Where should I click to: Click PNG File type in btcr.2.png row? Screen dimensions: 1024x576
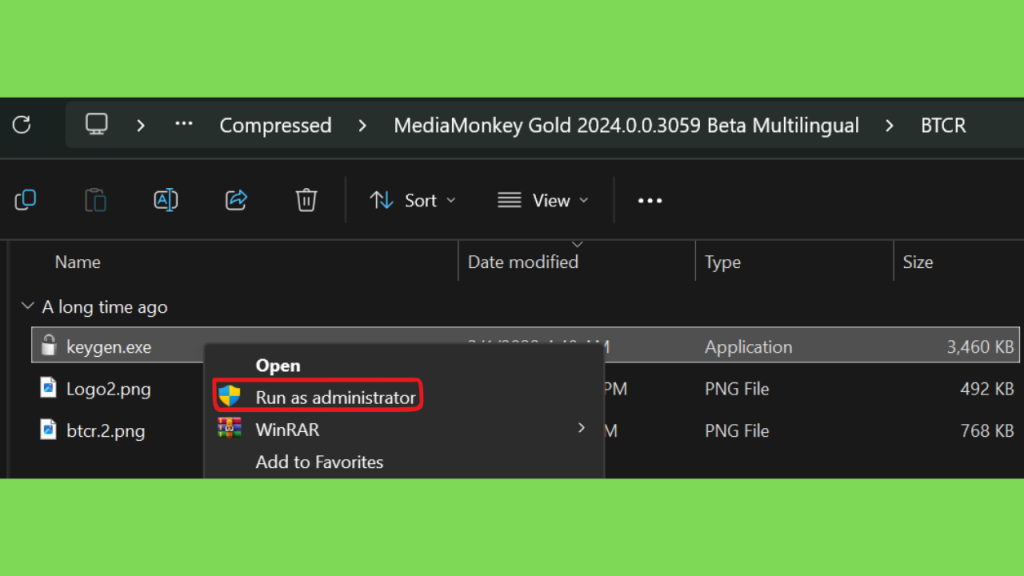point(737,431)
